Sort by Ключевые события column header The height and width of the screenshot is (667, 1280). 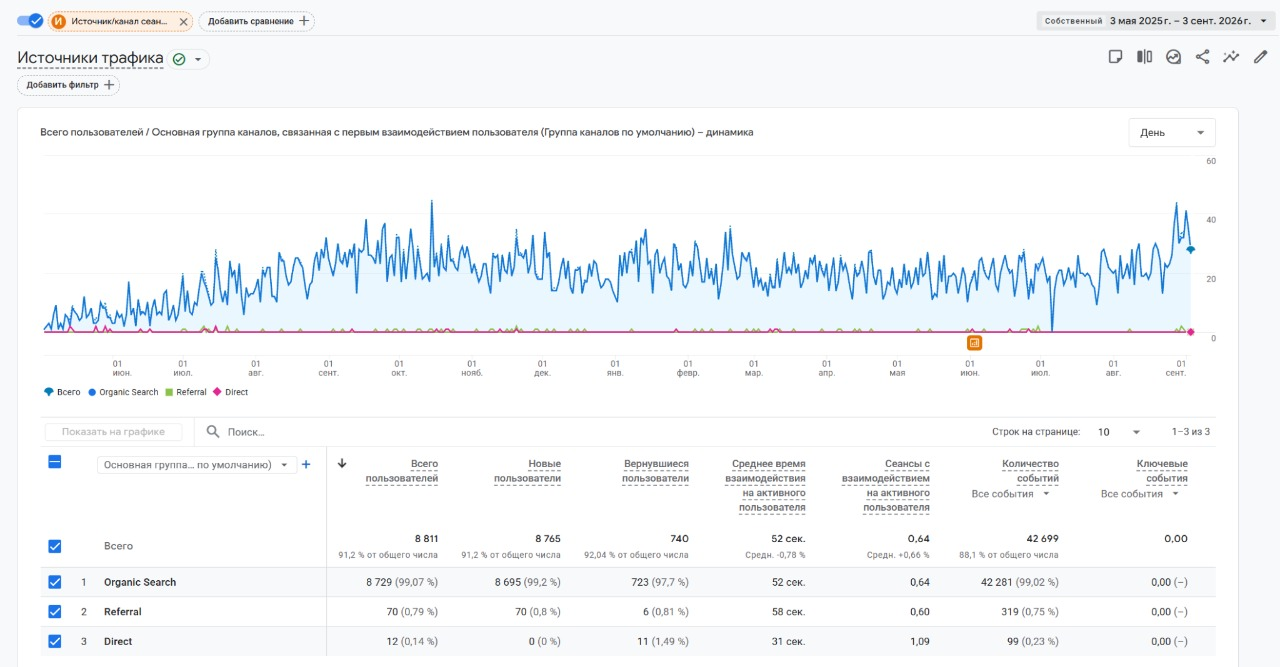(1162, 471)
